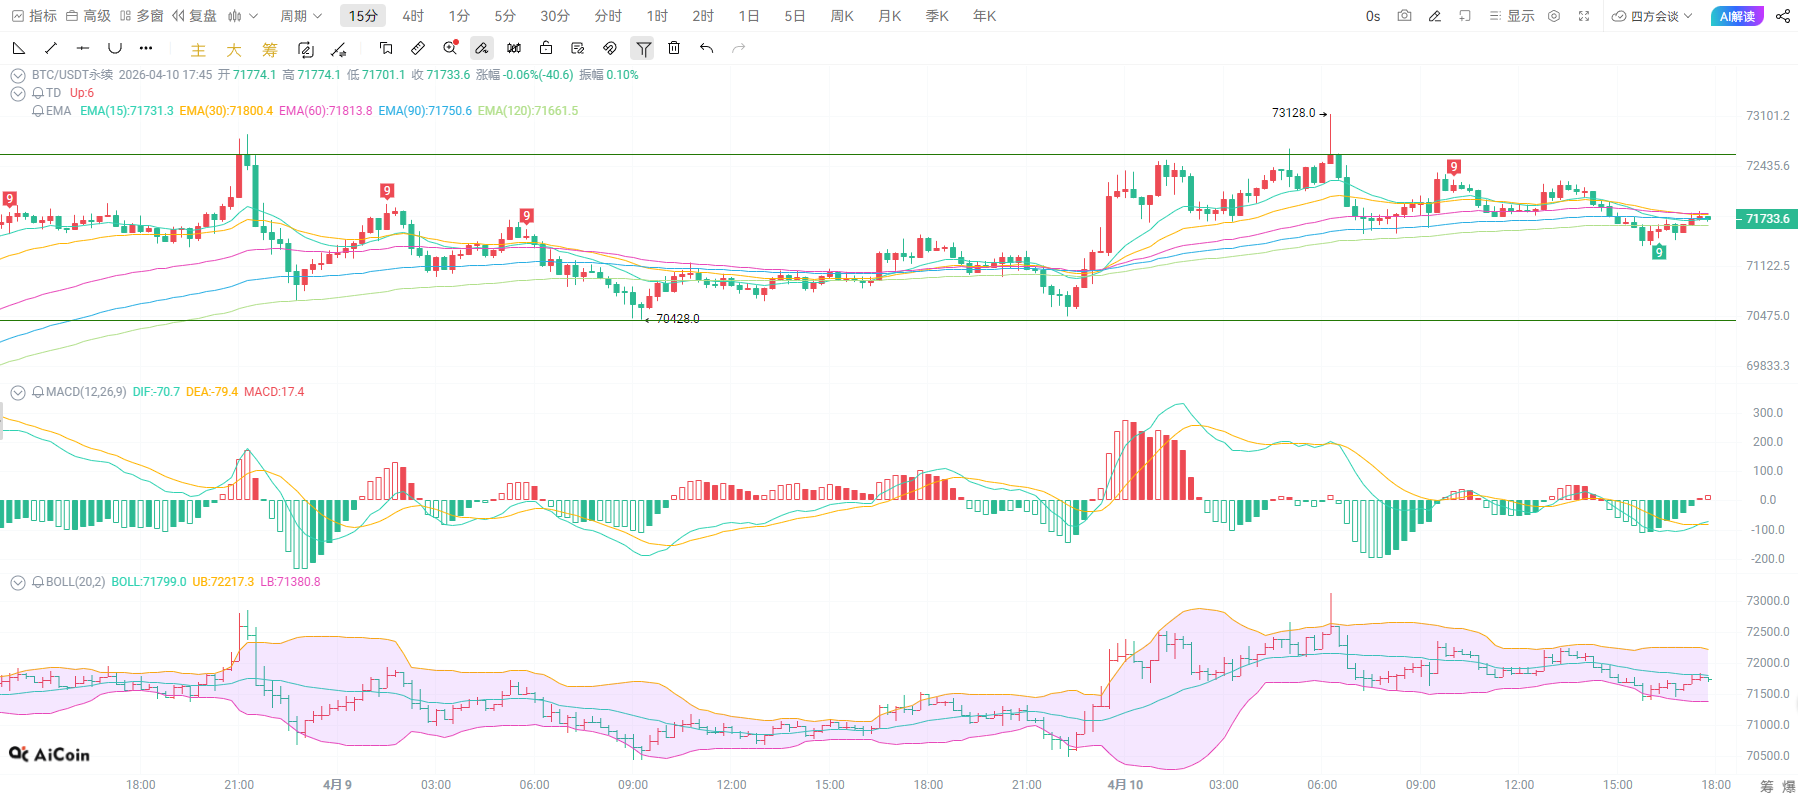Select the 1日 timeframe tab
Screen dimensions: 1798x794
pyautogui.click(x=749, y=16)
